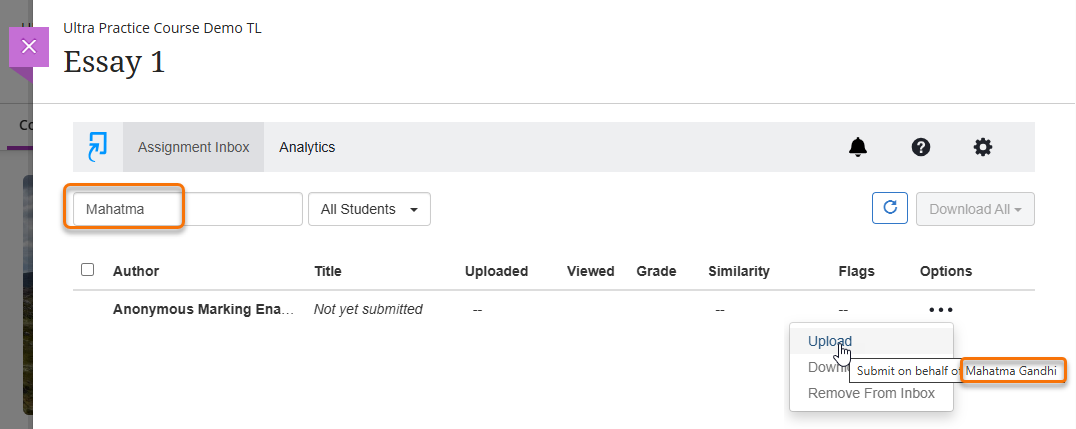
Task: Expand the All Students dropdown
Action: (x=369, y=209)
